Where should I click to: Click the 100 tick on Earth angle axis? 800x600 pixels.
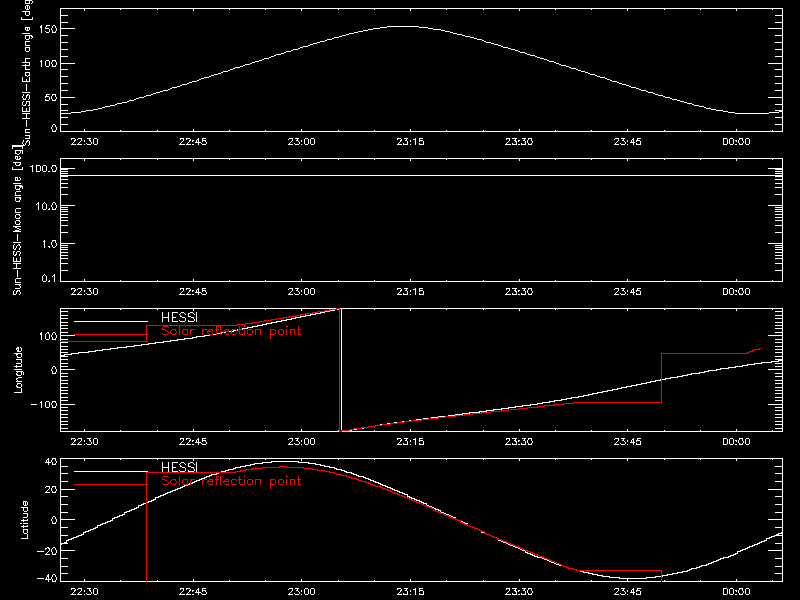click(49, 63)
